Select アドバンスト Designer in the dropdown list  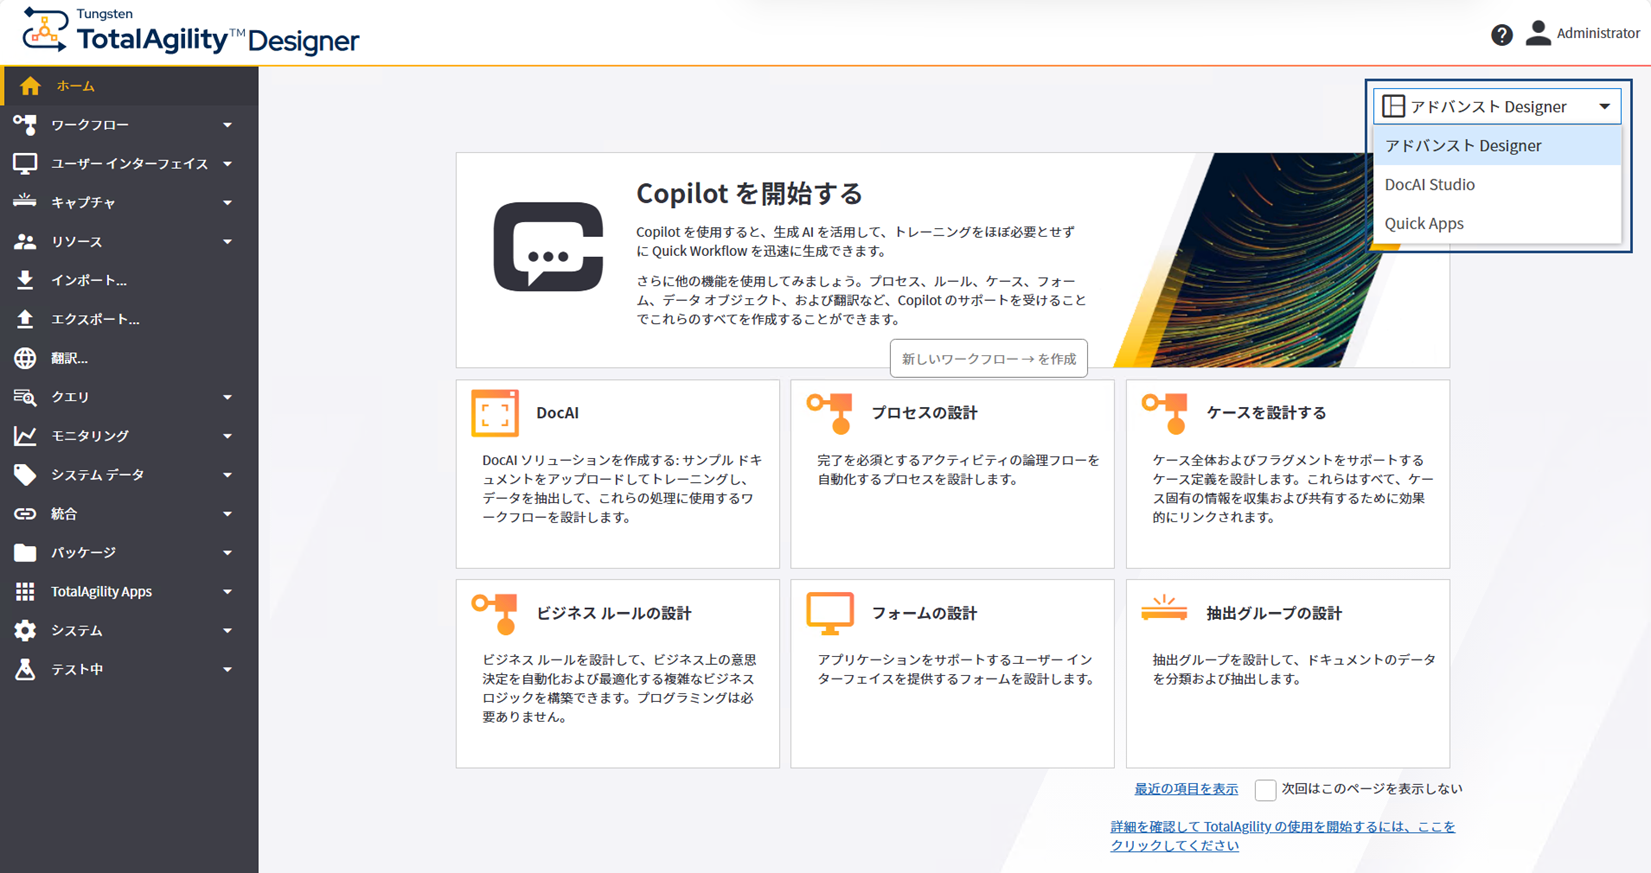1497,146
